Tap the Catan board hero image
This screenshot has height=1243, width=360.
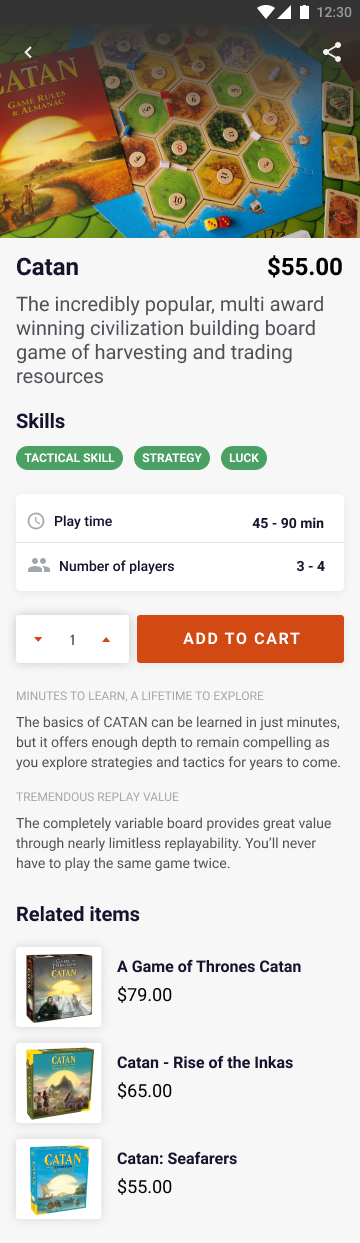tap(180, 131)
